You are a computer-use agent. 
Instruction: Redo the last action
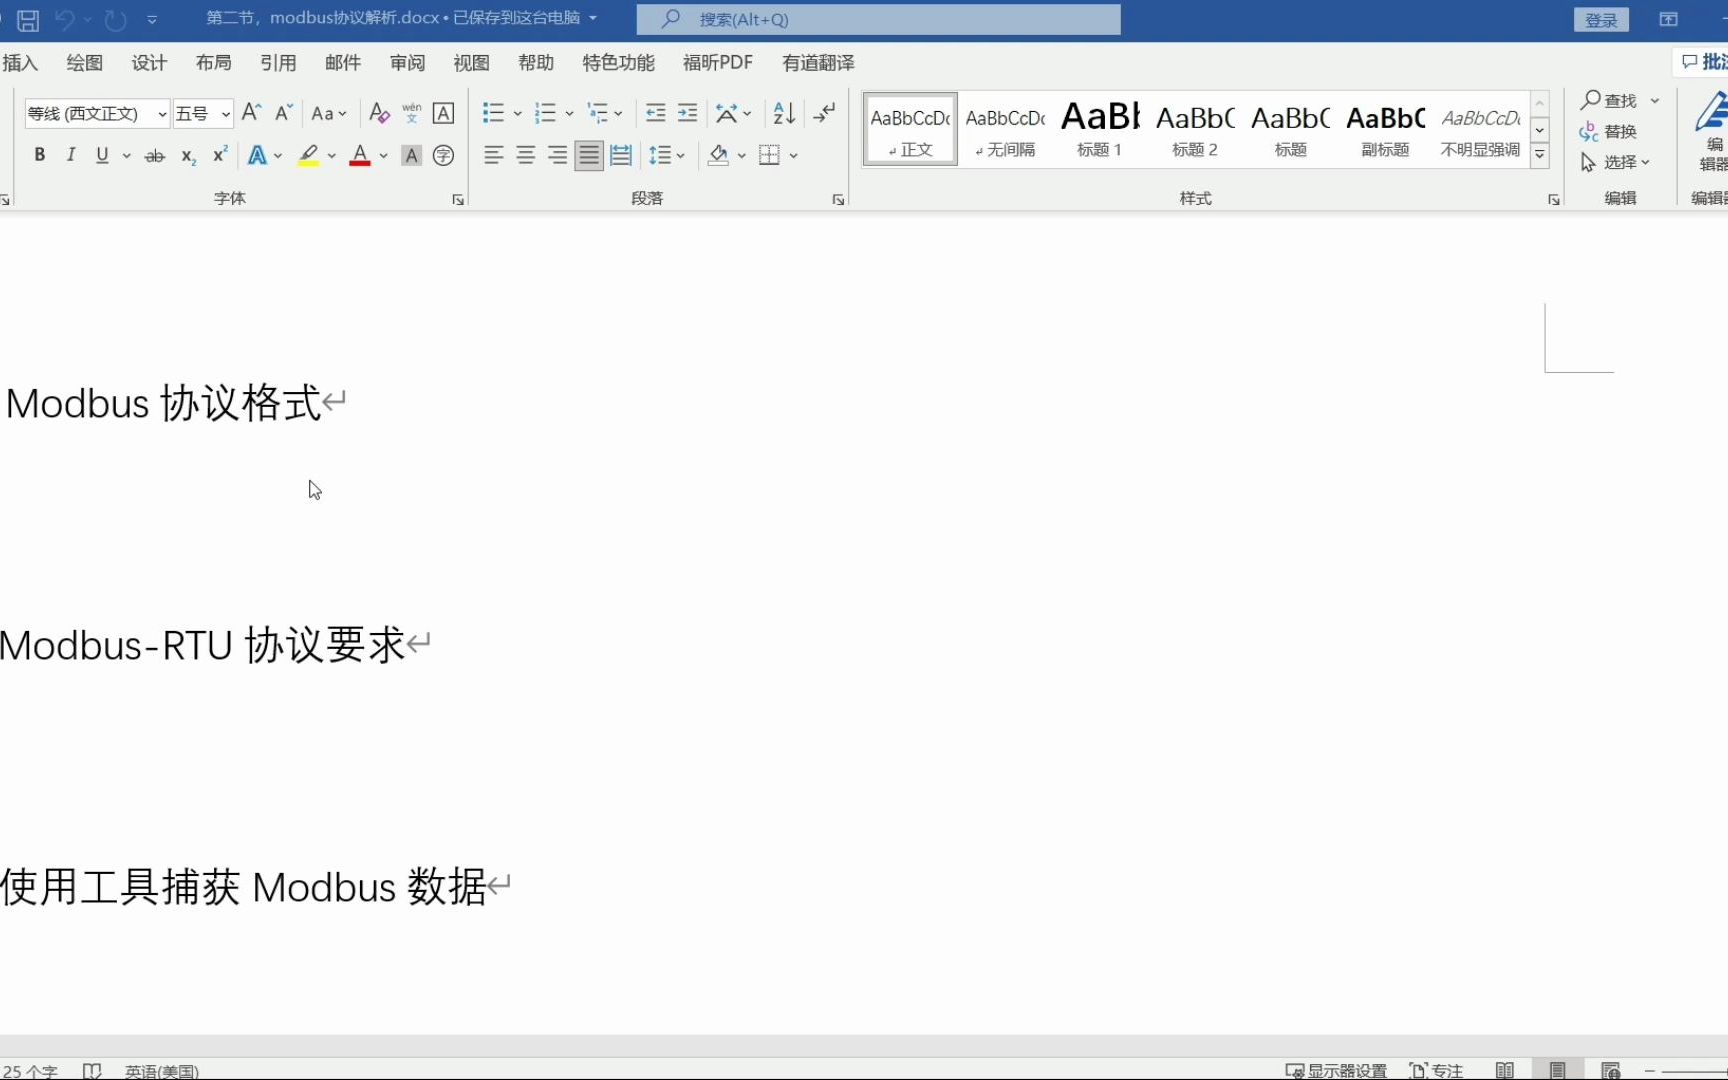[x=116, y=19]
